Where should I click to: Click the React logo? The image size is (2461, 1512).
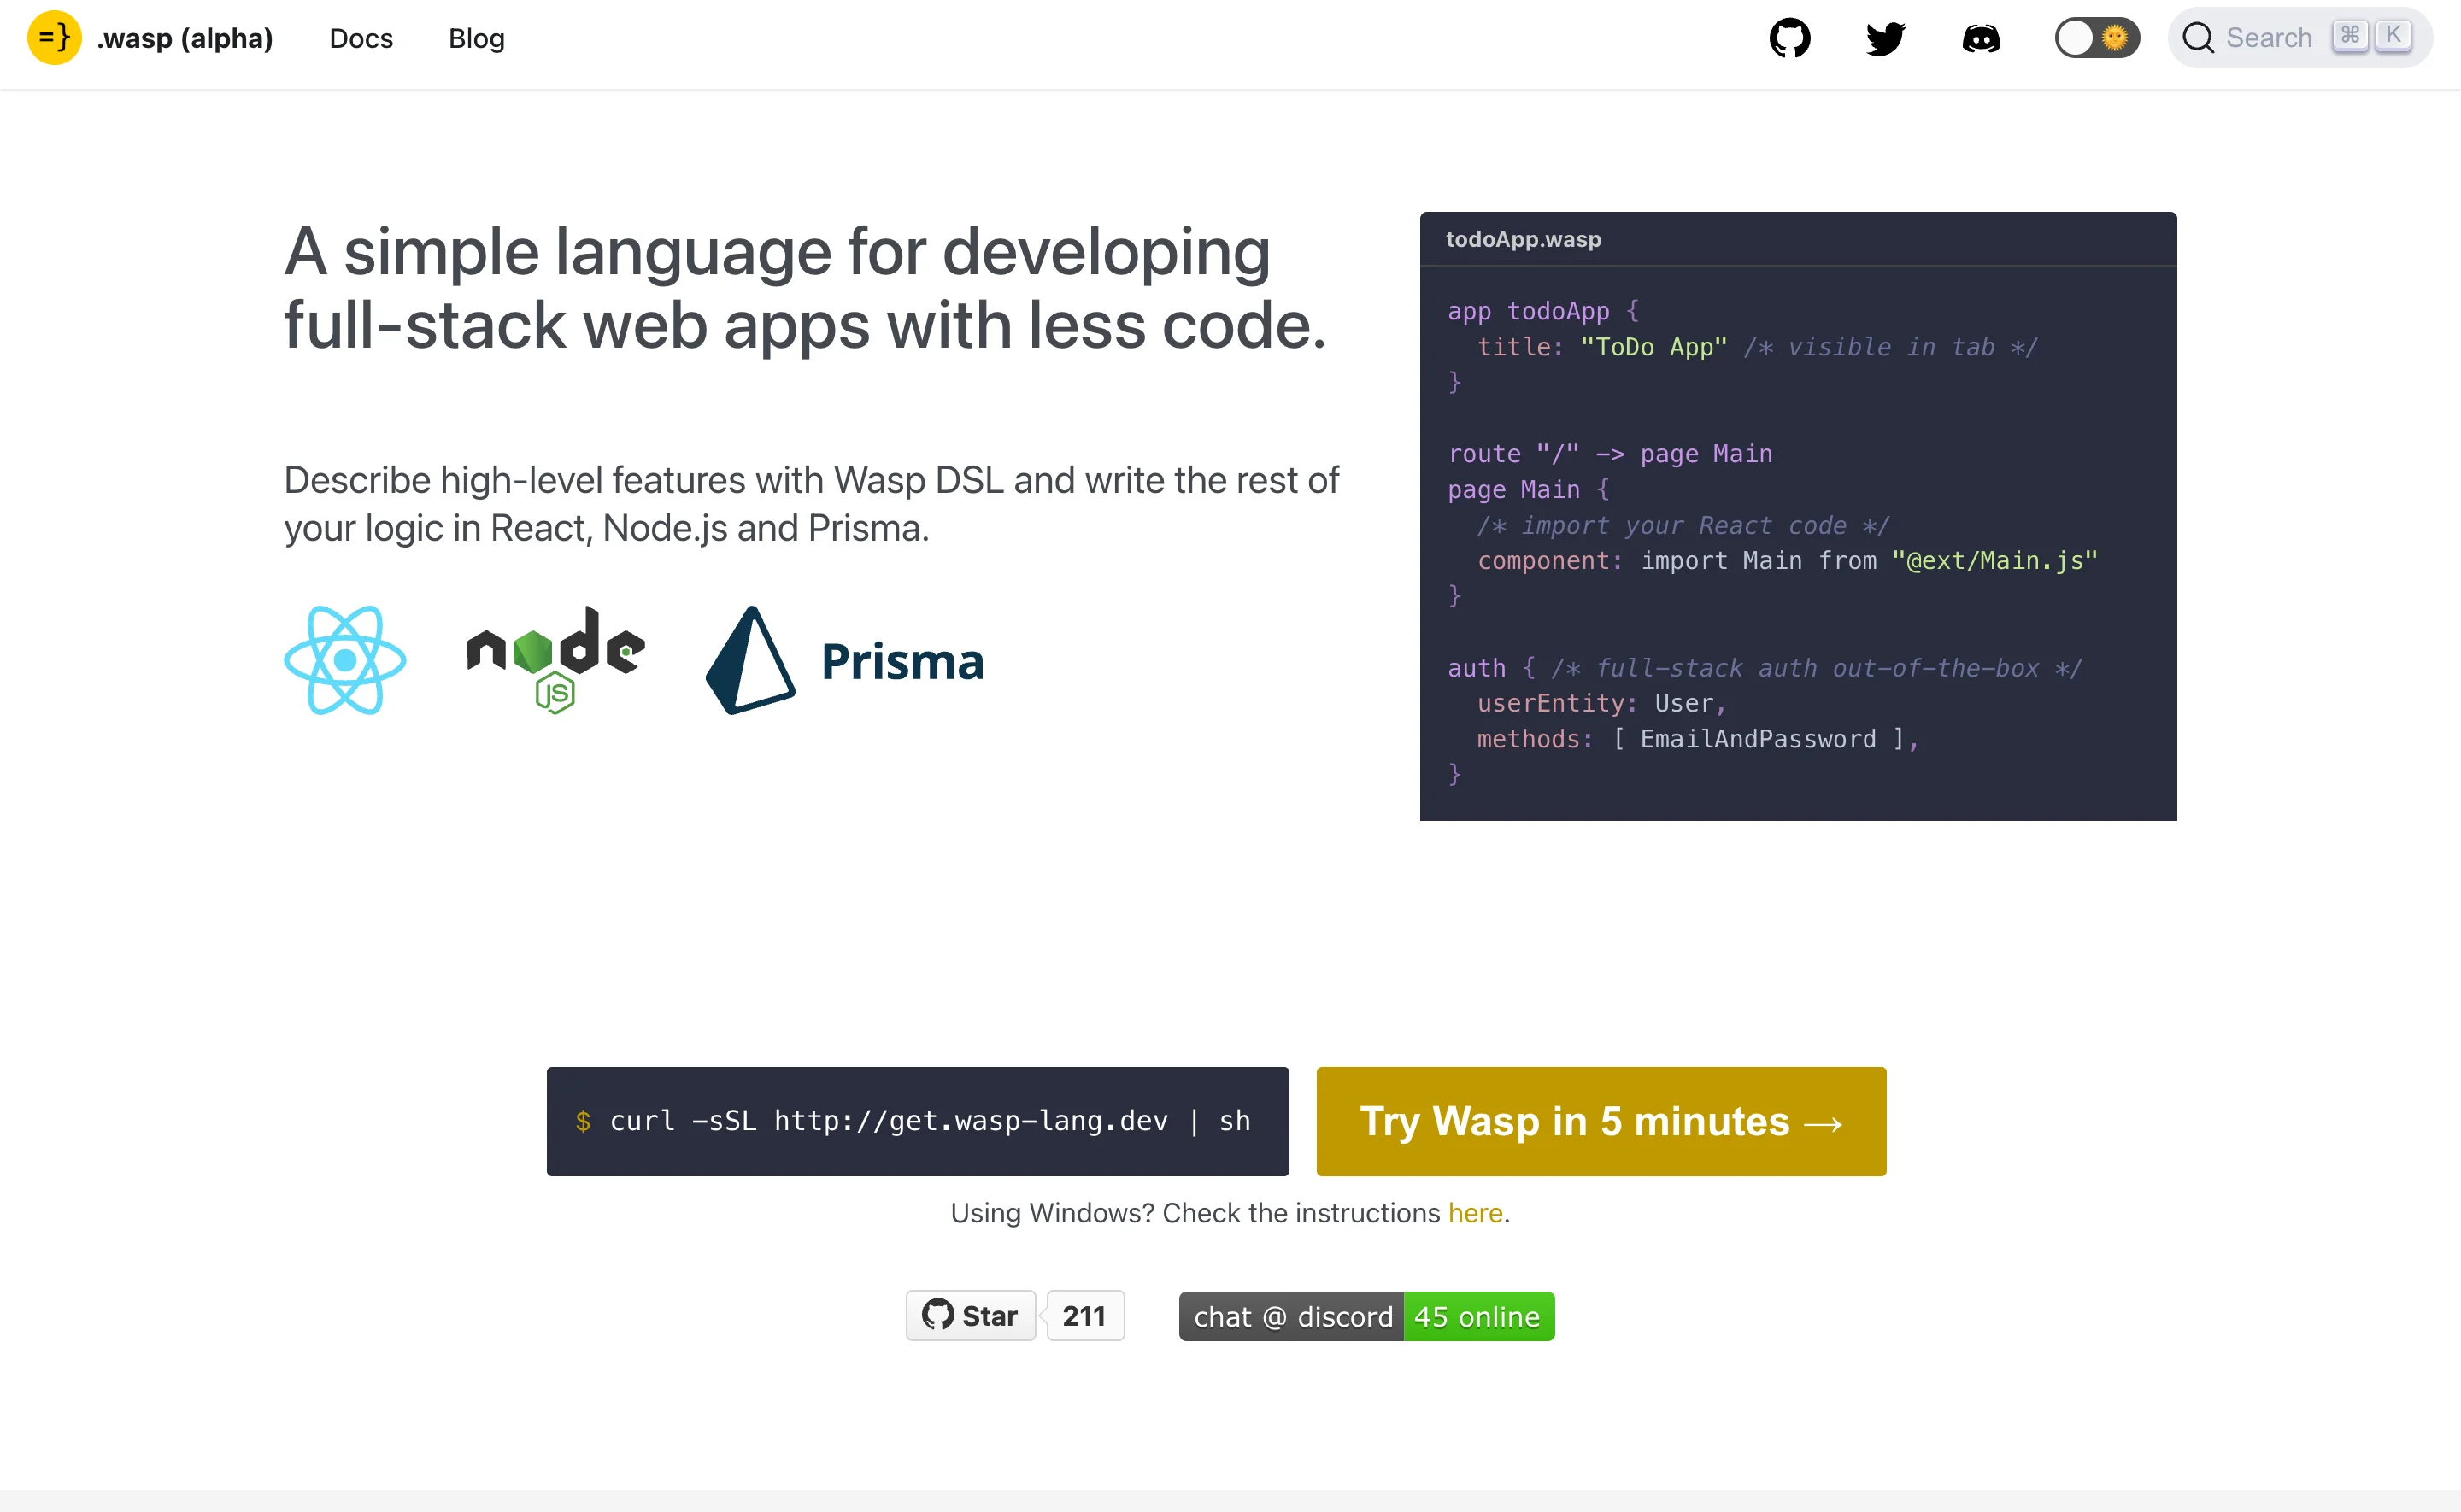[x=345, y=660]
